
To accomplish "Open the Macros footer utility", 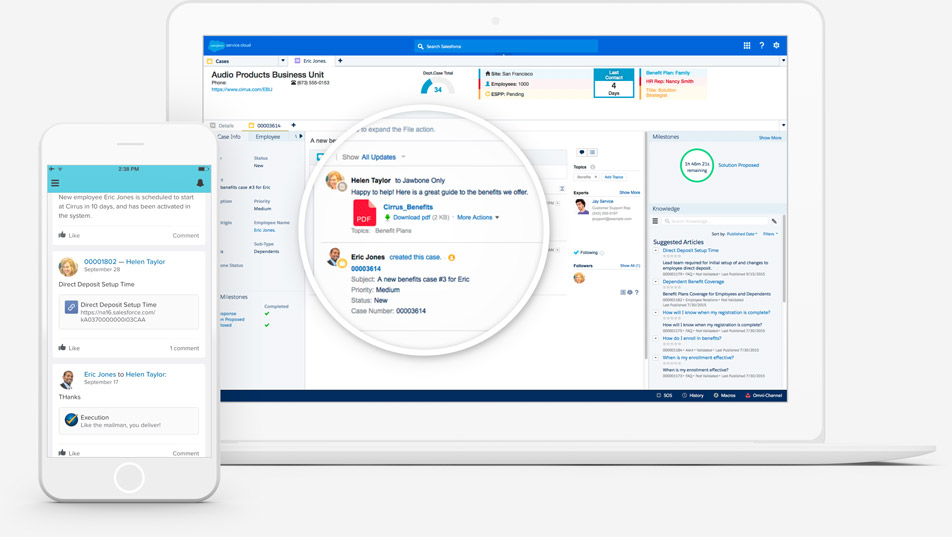I will pyautogui.click(x=724, y=395).
